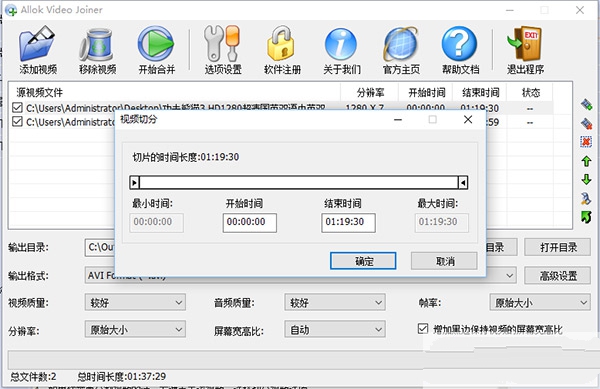The height and width of the screenshot is (389, 600).
Task: Click the 开始时间 input field in the dialog
Action: [x=249, y=223]
